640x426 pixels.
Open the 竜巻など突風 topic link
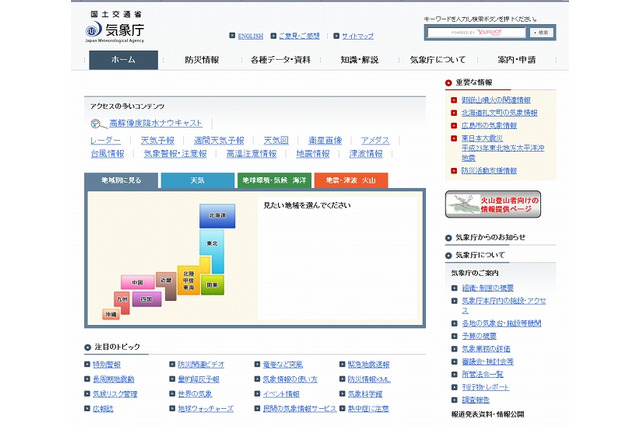283,365
